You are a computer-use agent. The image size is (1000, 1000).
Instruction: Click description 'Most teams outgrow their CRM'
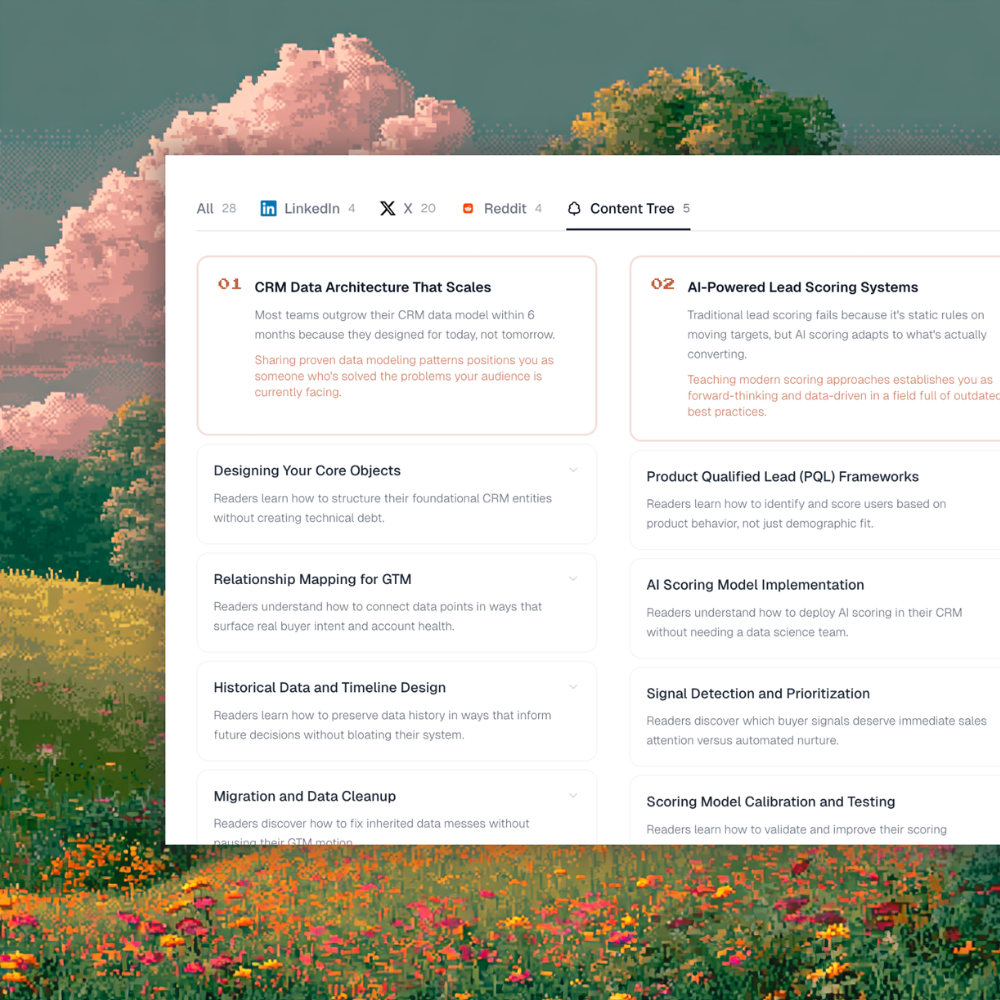[405, 325]
